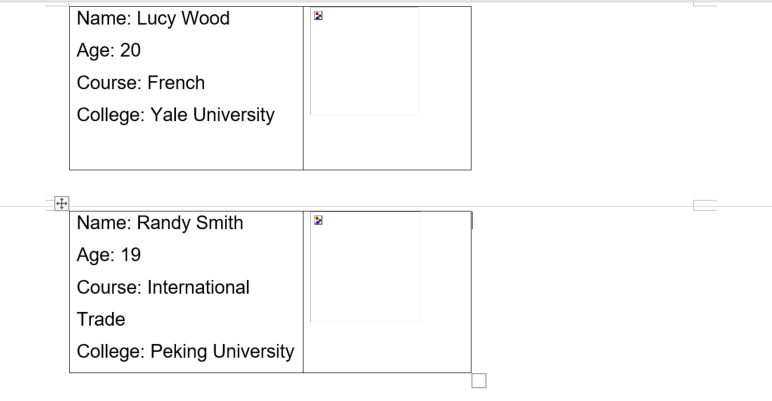The image size is (772, 401).
Task: Click the table move handle icon
Action: coord(62,203)
